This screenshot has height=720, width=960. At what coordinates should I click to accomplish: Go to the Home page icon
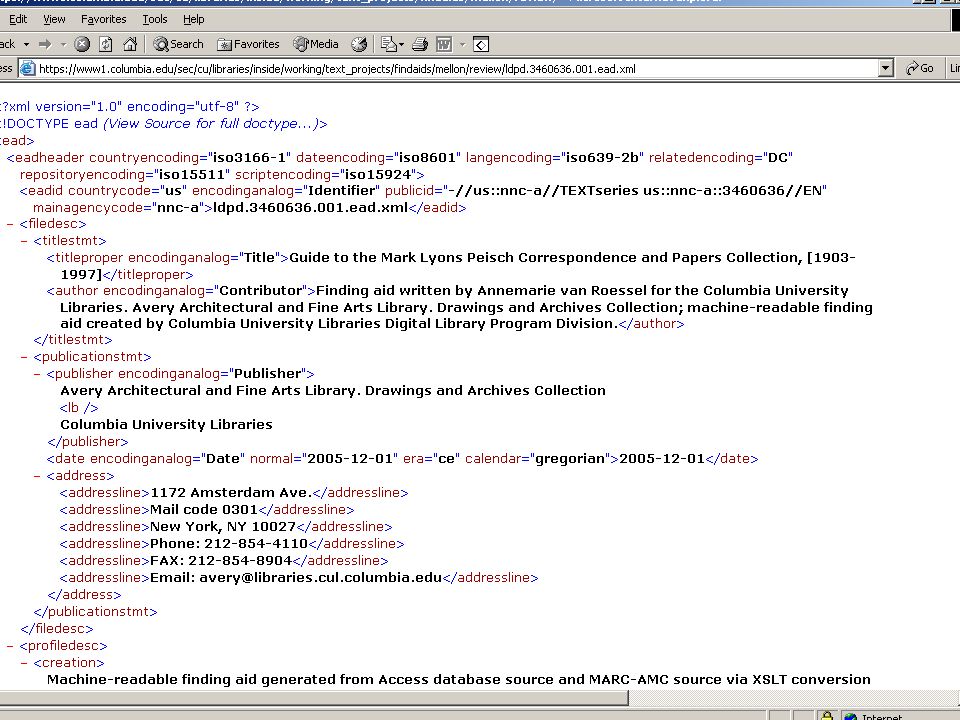point(130,44)
